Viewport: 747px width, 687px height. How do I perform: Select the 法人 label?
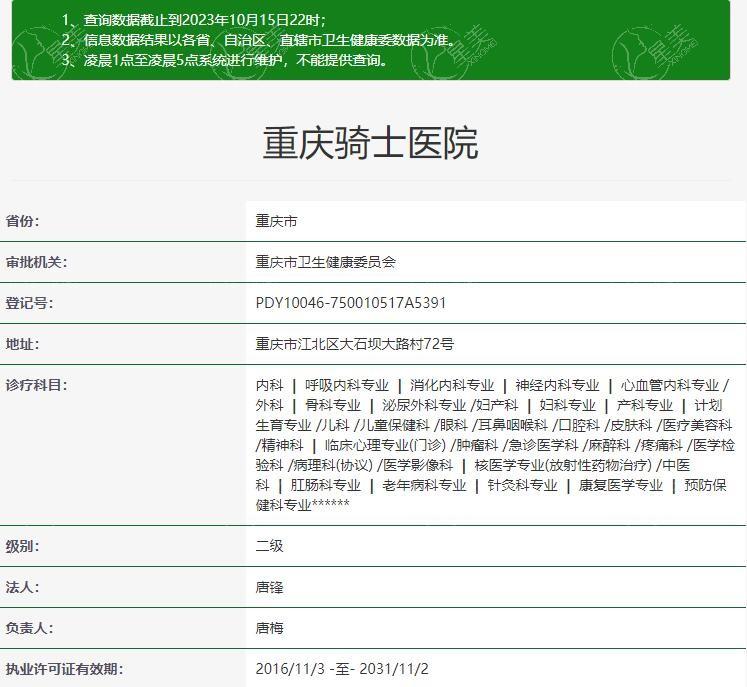coord(22,587)
